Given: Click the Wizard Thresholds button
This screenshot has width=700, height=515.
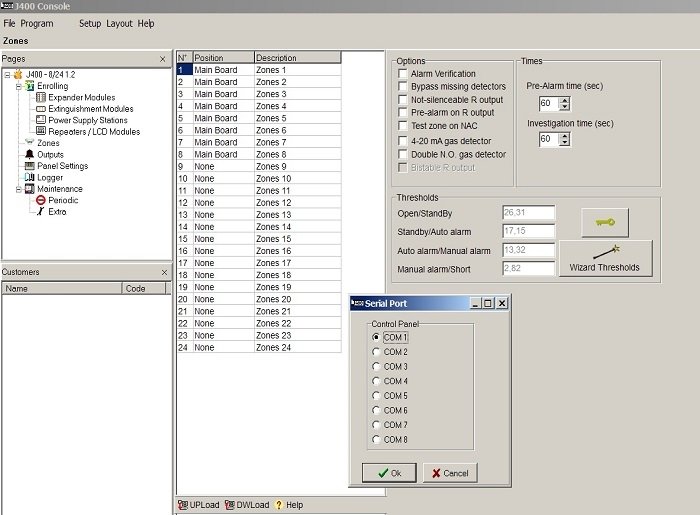Looking at the screenshot, I should click(605, 259).
